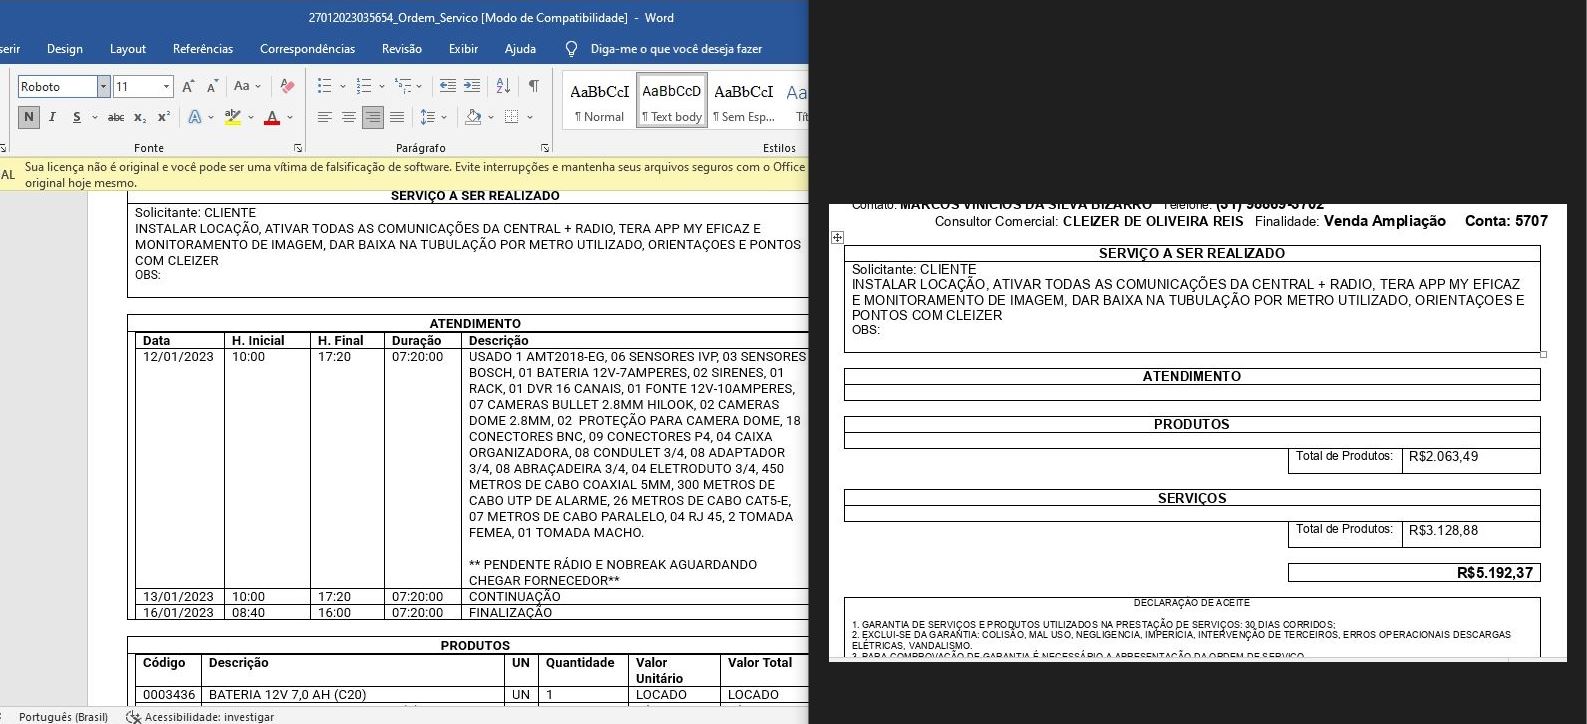The height and width of the screenshot is (724, 1587).
Task: Open the Referências ribbon tab
Action: coord(203,48)
